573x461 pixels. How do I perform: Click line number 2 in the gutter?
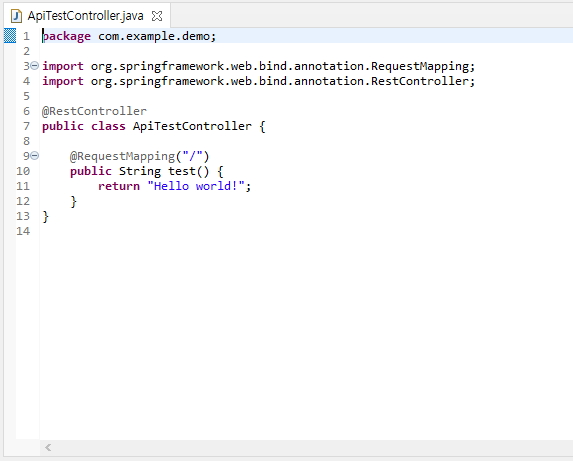tap(26, 51)
